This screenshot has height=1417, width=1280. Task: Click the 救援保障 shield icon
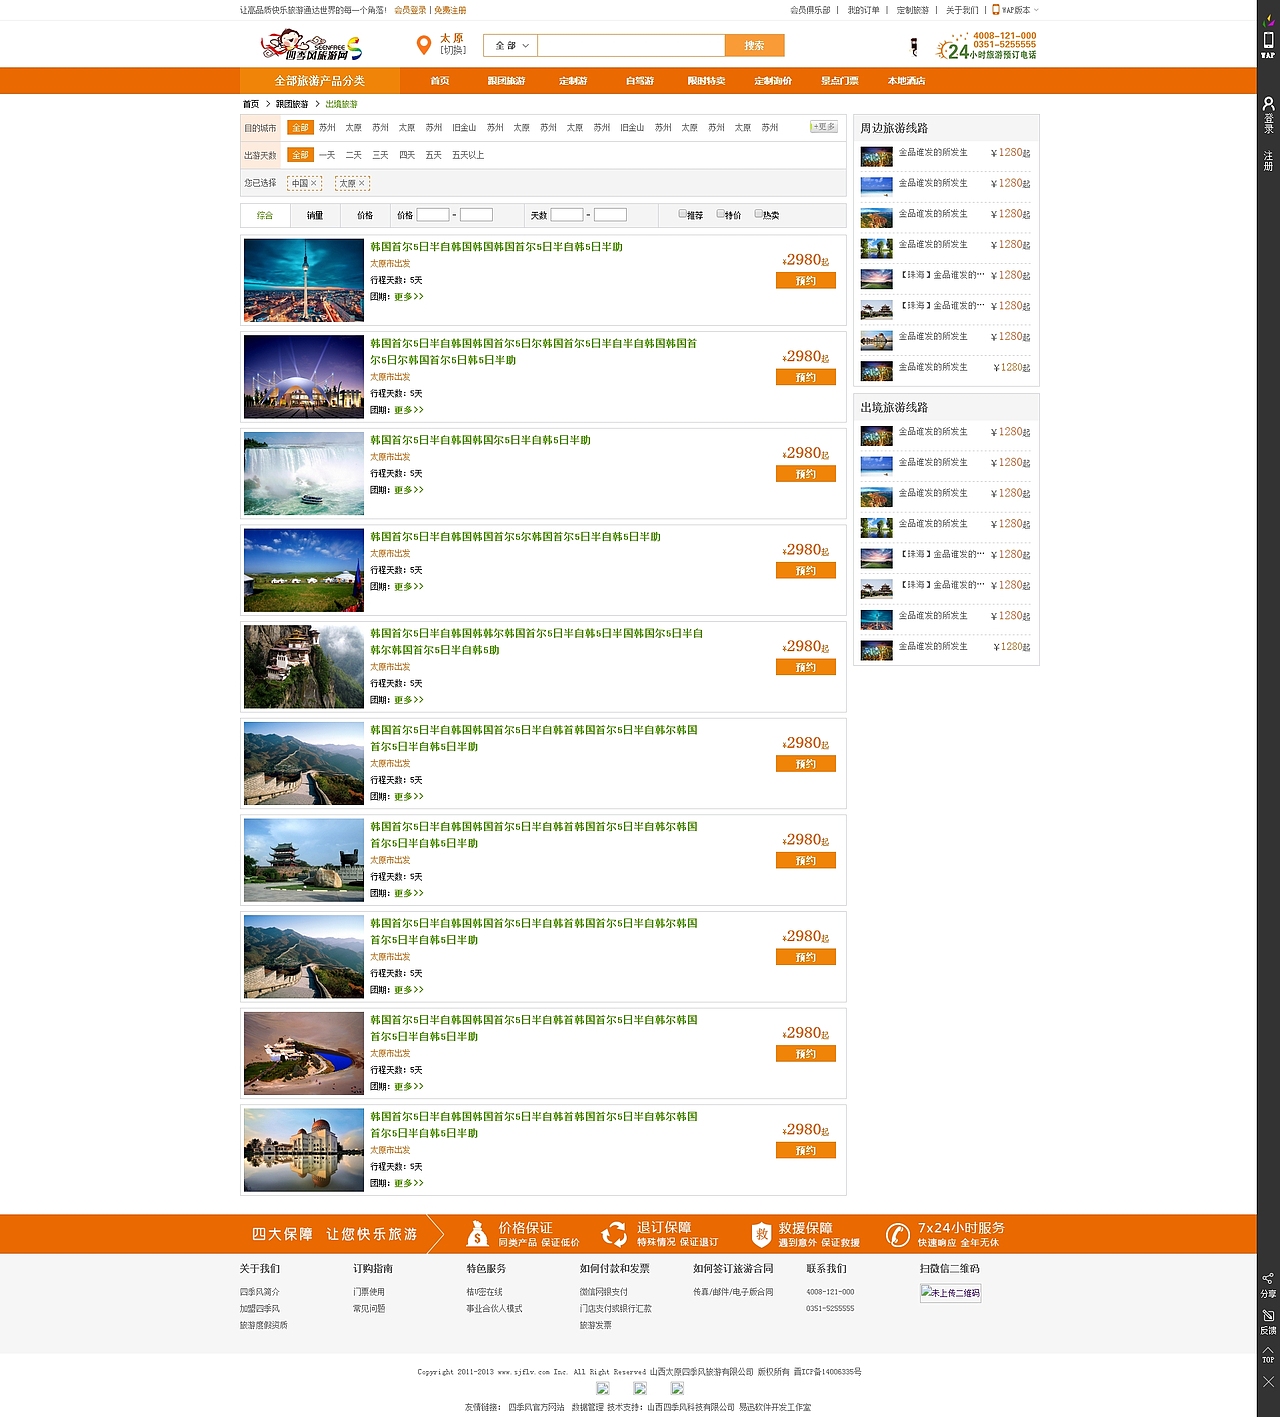pyautogui.click(x=762, y=1234)
